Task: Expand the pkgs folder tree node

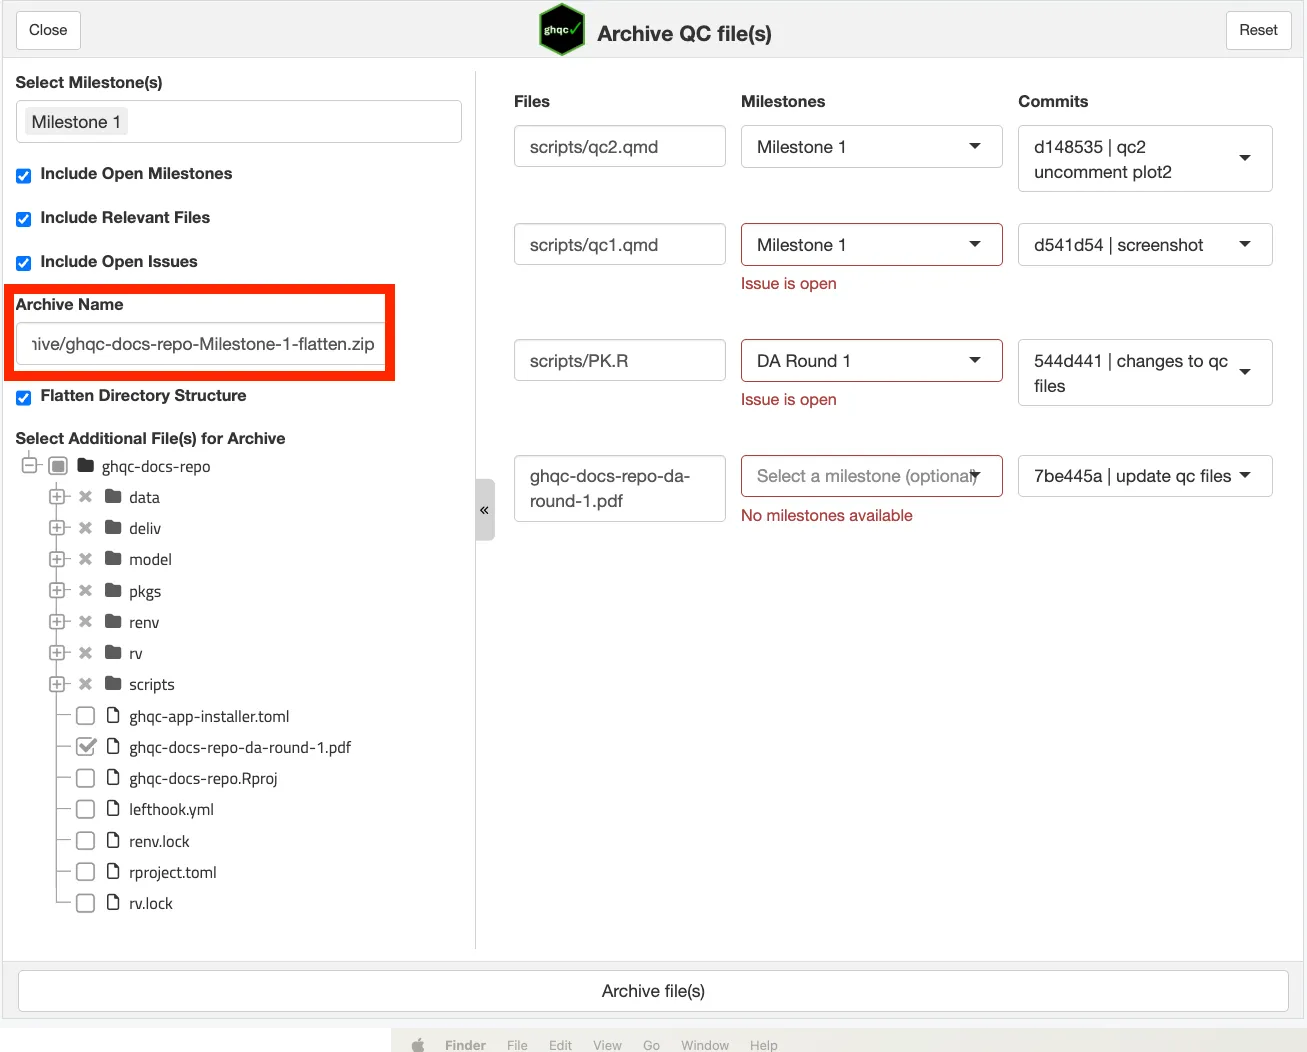Action: click(x=57, y=591)
